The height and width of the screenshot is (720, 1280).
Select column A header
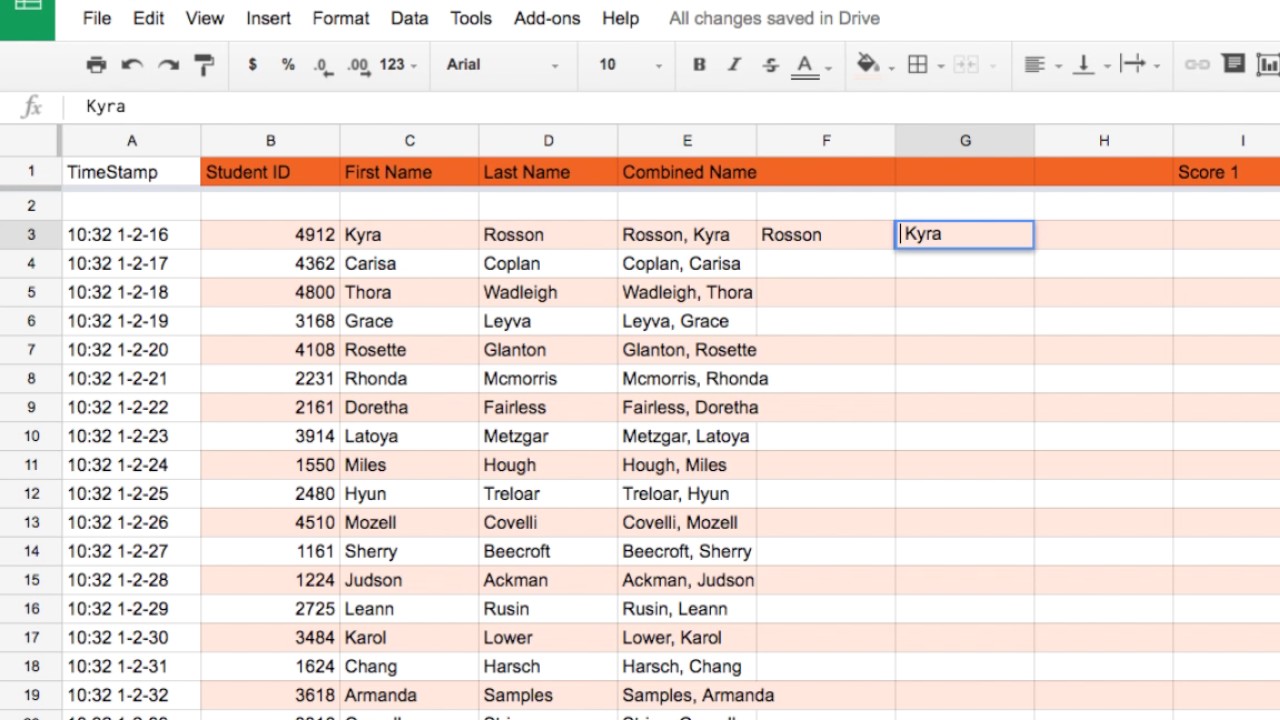coord(131,141)
